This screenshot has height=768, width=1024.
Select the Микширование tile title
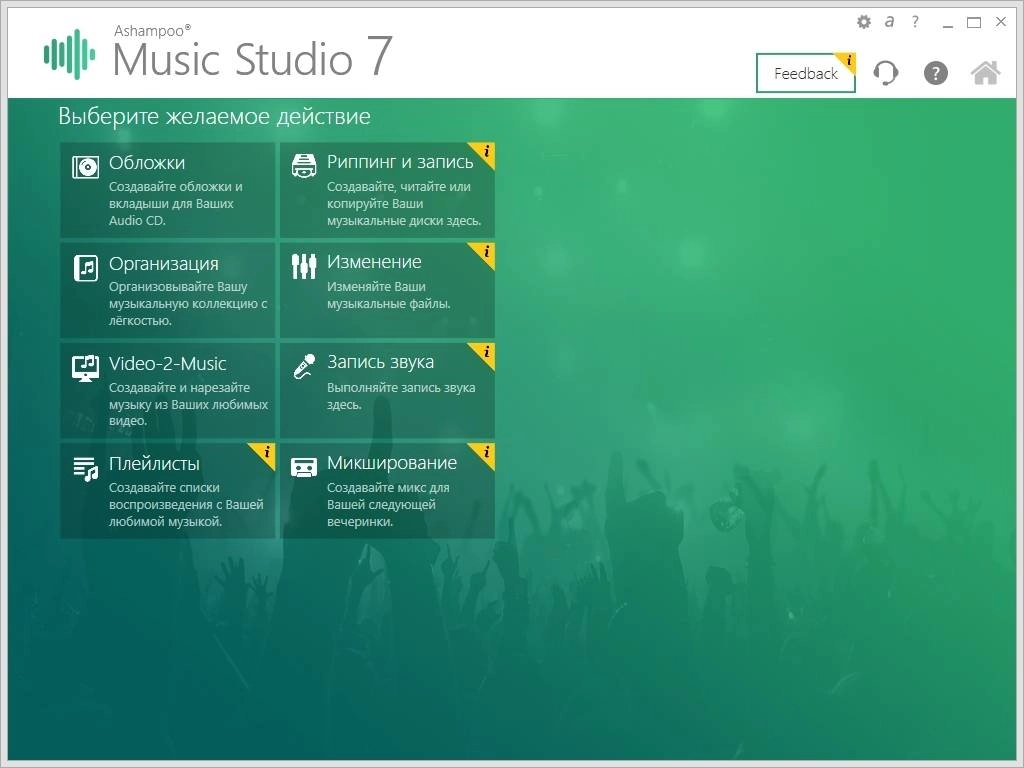(x=392, y=463)
